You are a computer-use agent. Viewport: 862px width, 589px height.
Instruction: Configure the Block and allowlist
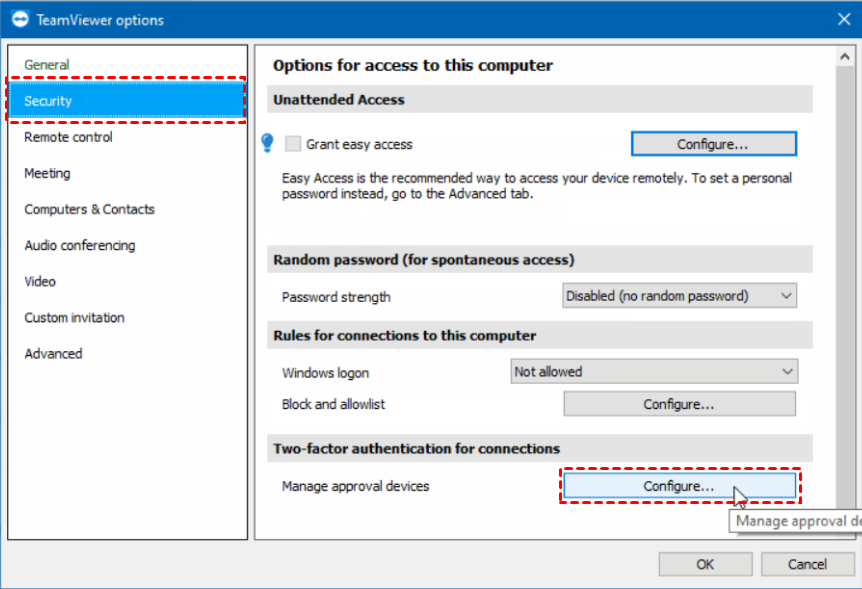click(679, 404)
